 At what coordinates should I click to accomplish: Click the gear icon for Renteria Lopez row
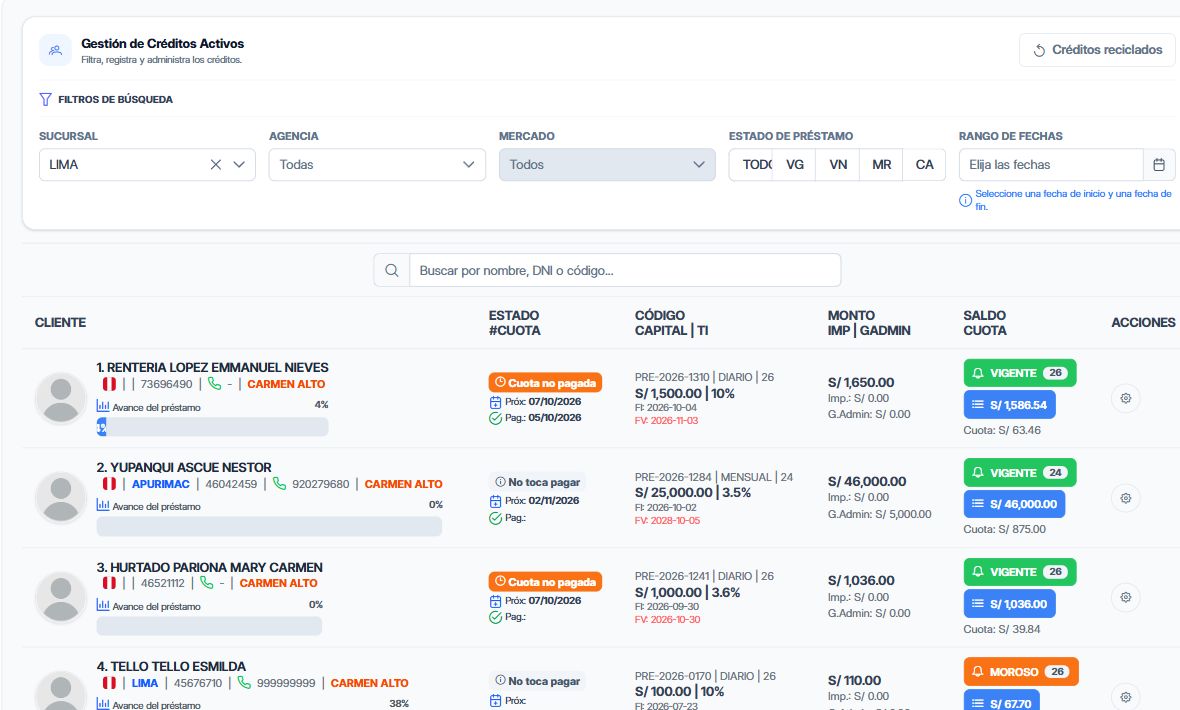tap(1125, 398)
